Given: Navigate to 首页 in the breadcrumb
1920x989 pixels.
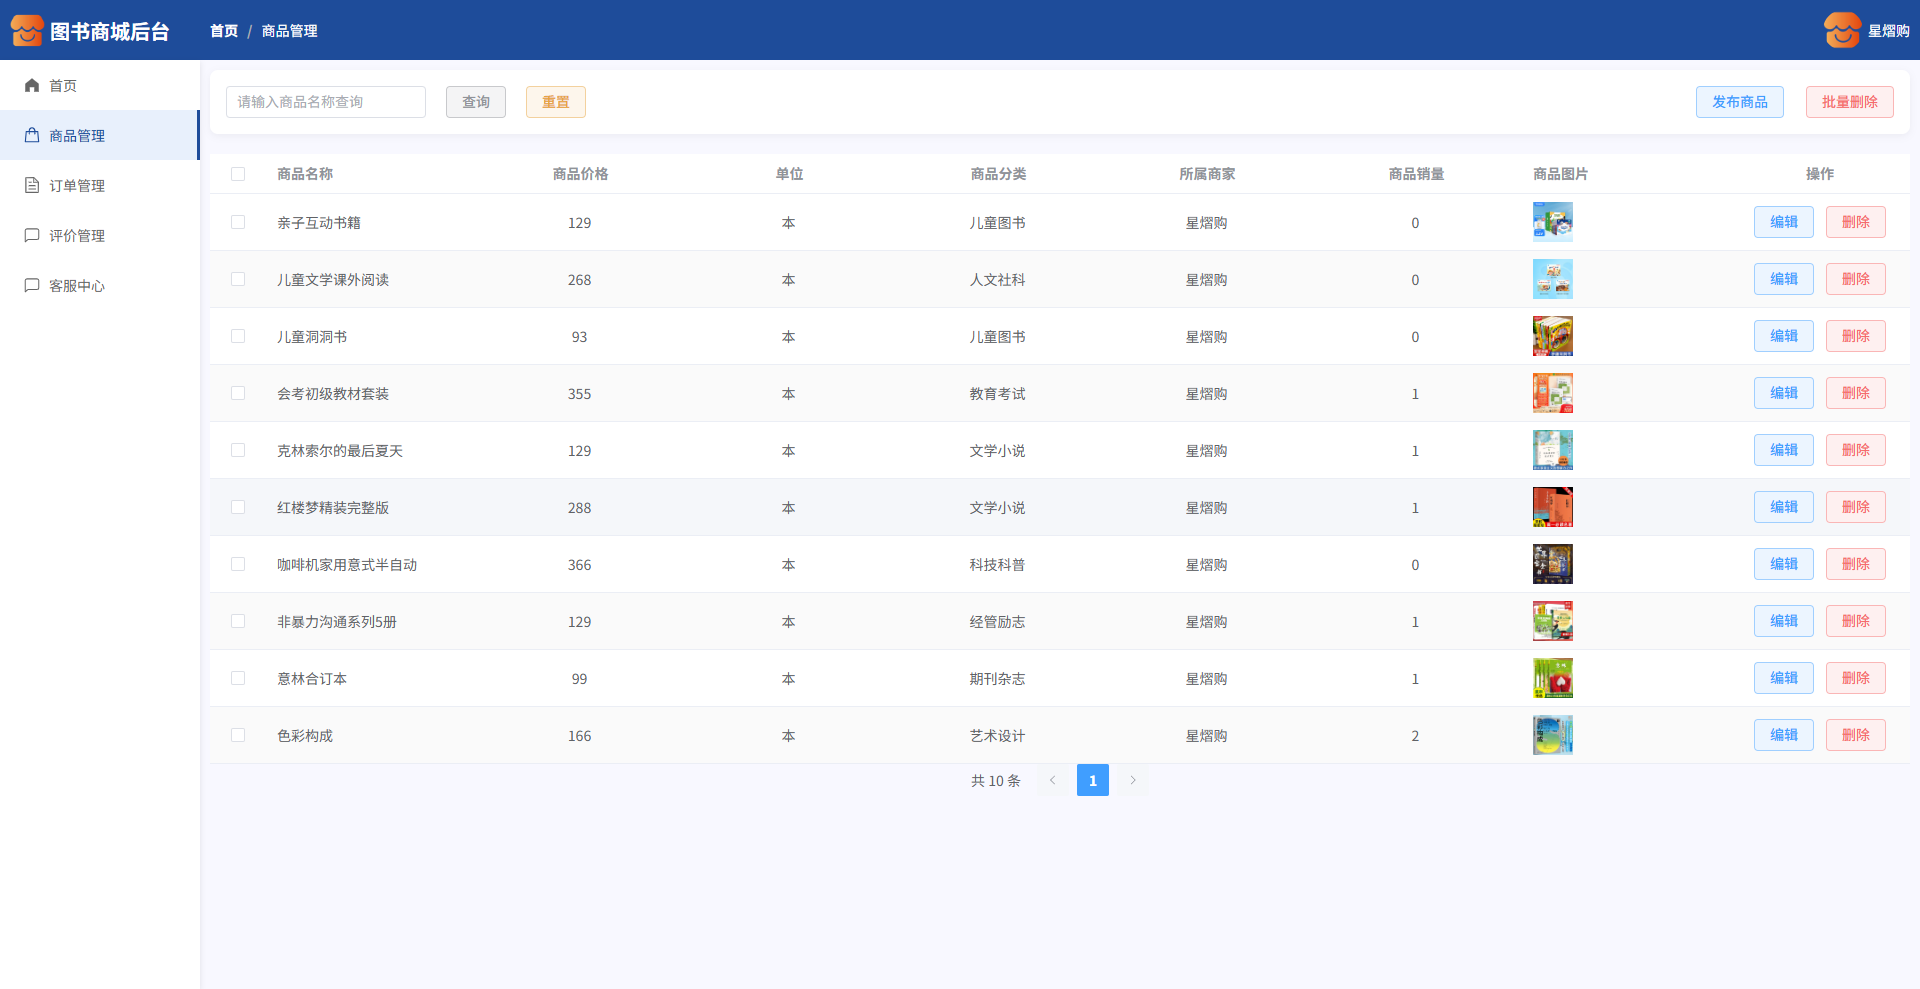Looking at the screenshot, I should click(224, 31).
